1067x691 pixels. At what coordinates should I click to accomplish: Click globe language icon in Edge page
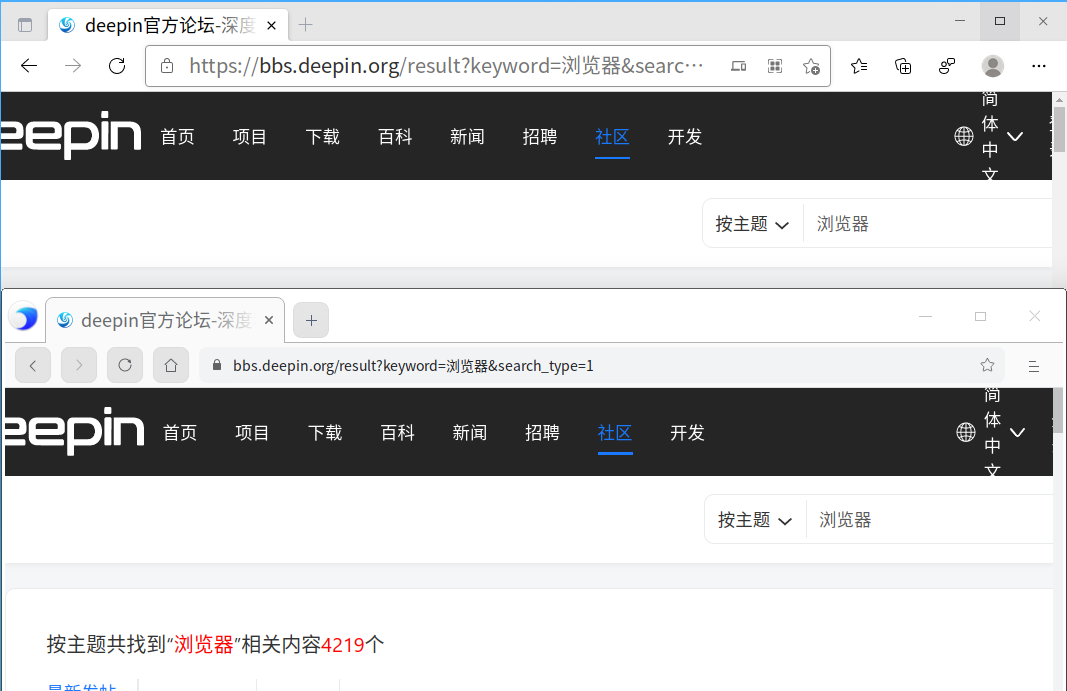(964, 136)
